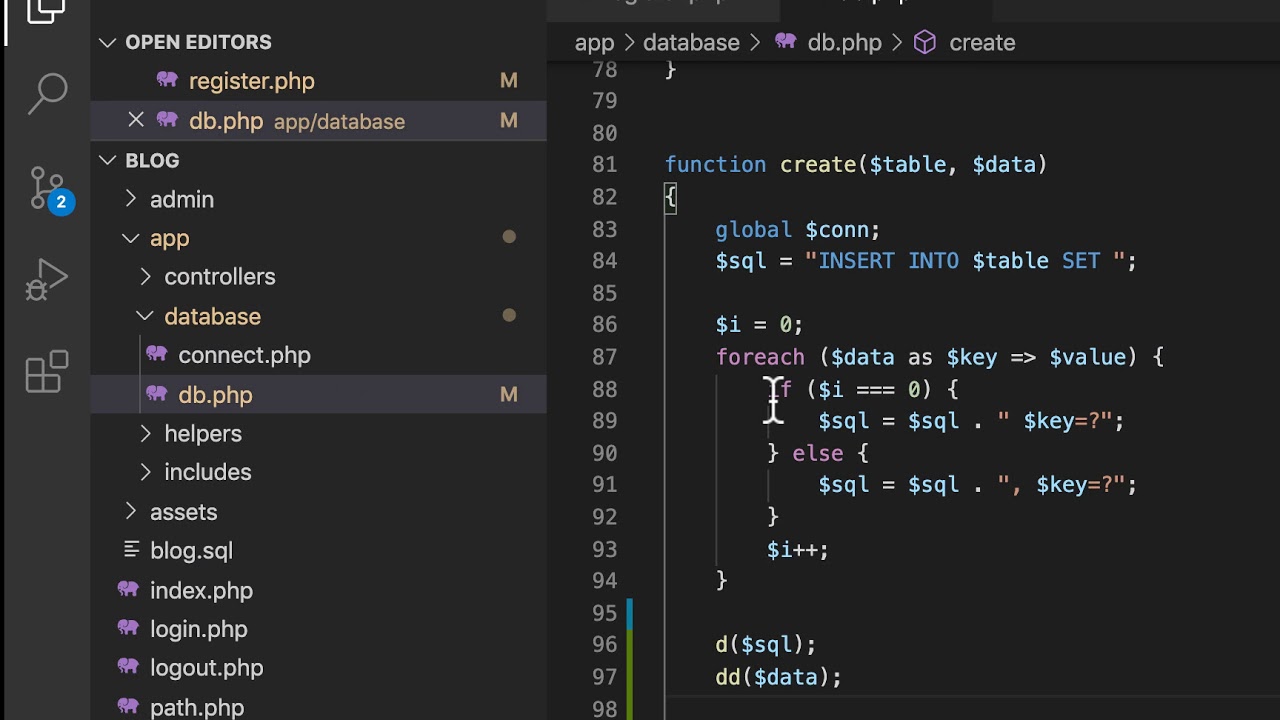The width and height of the screenshot is (1280, 720).
Task: Open connect.php in the file tree
Action: (x=244, y=355)
